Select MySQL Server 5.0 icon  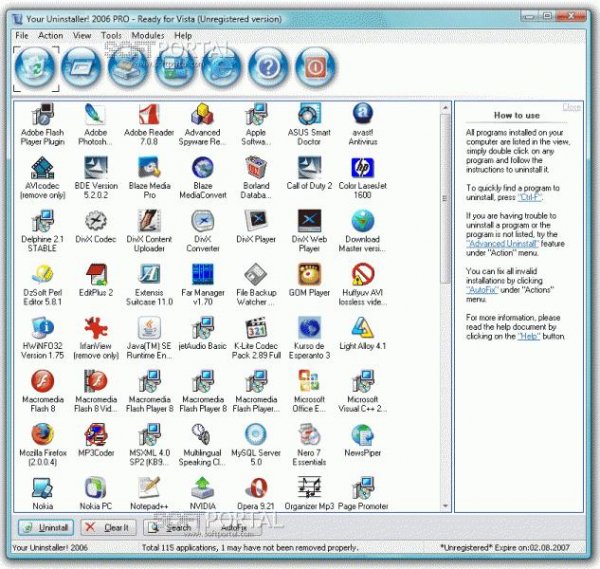256,434
